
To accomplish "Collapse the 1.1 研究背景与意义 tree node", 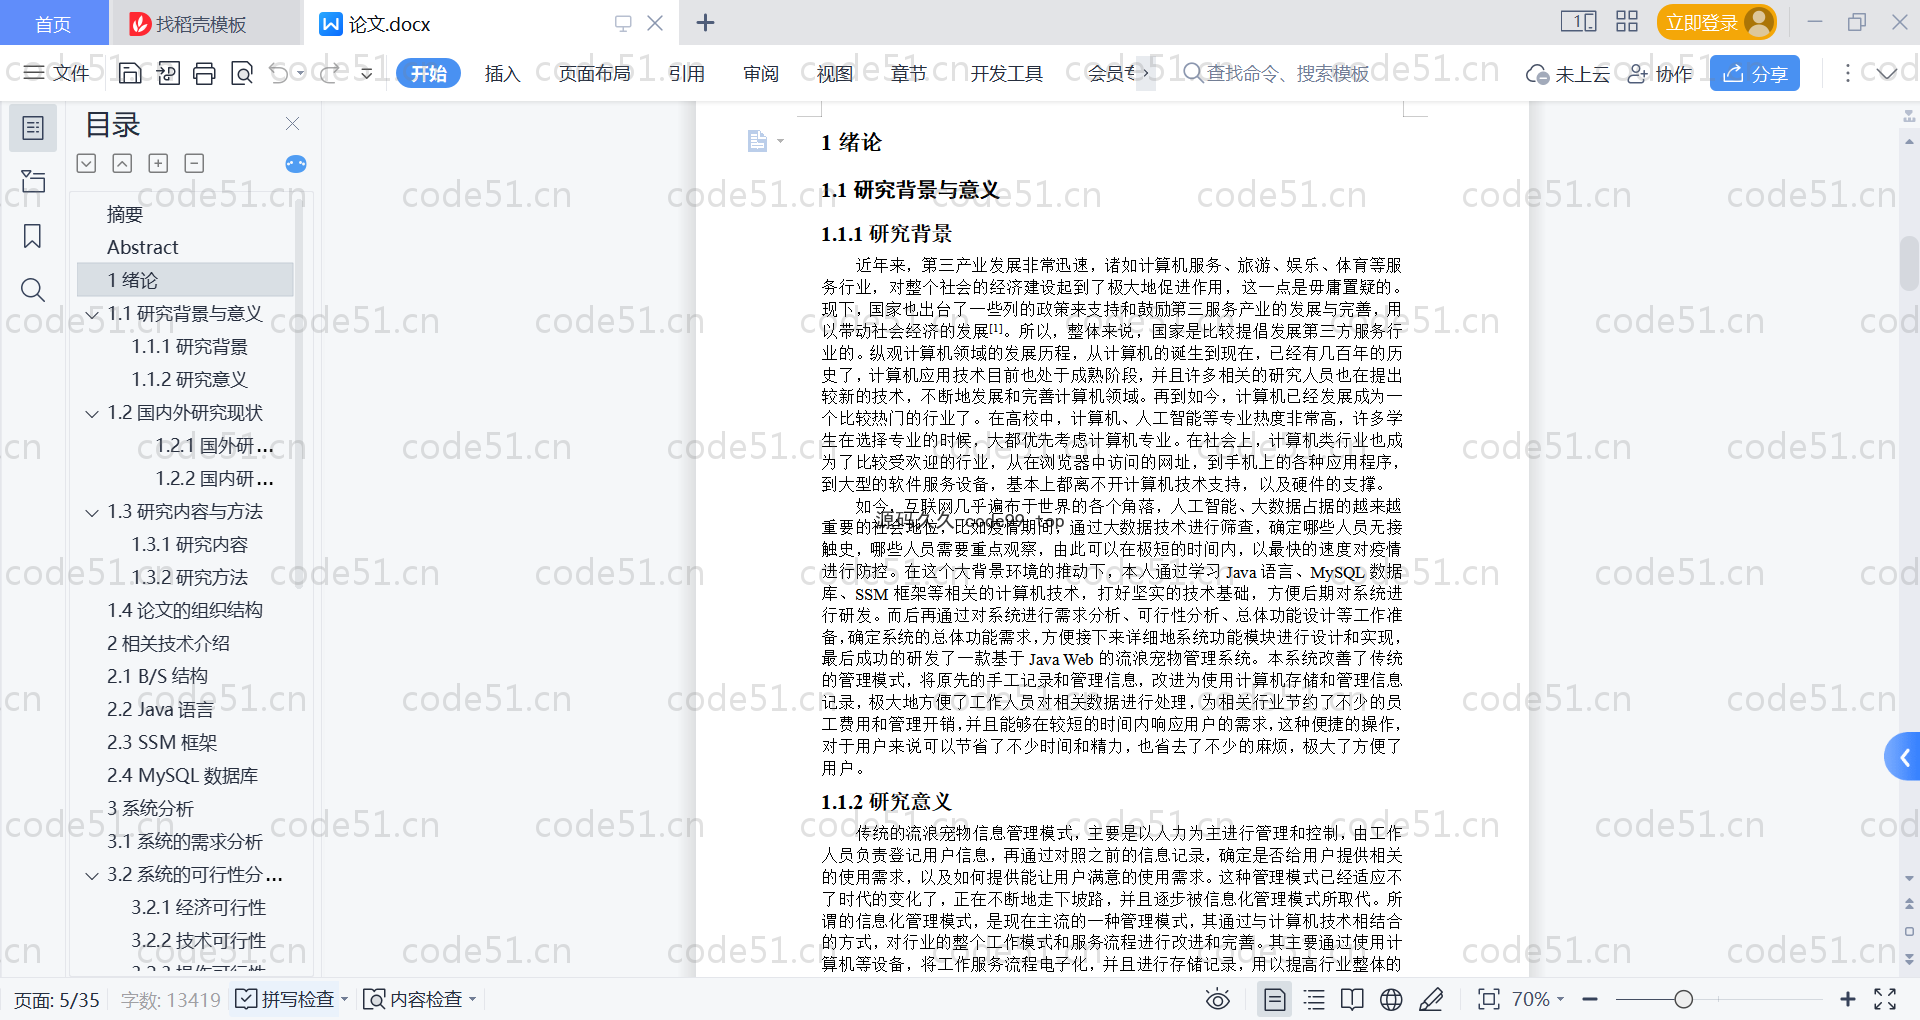I will 92,314.
